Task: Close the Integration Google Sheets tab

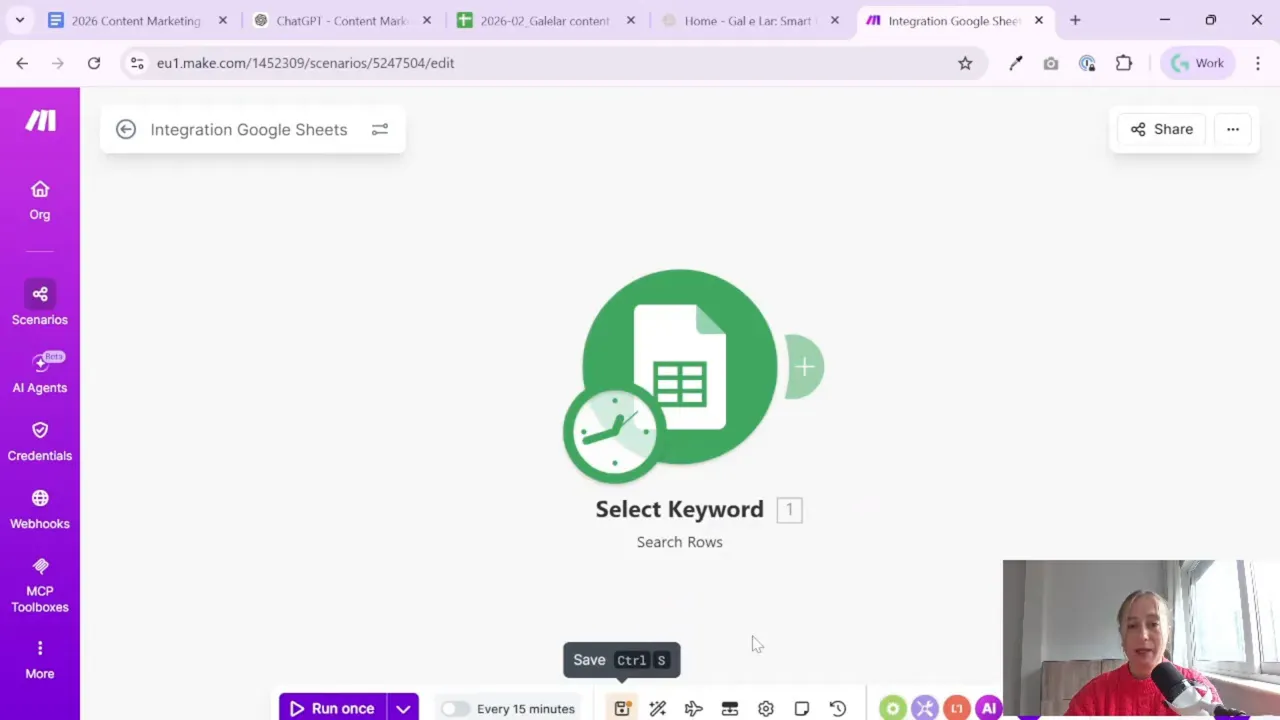Action: (x=1039, y=20)
